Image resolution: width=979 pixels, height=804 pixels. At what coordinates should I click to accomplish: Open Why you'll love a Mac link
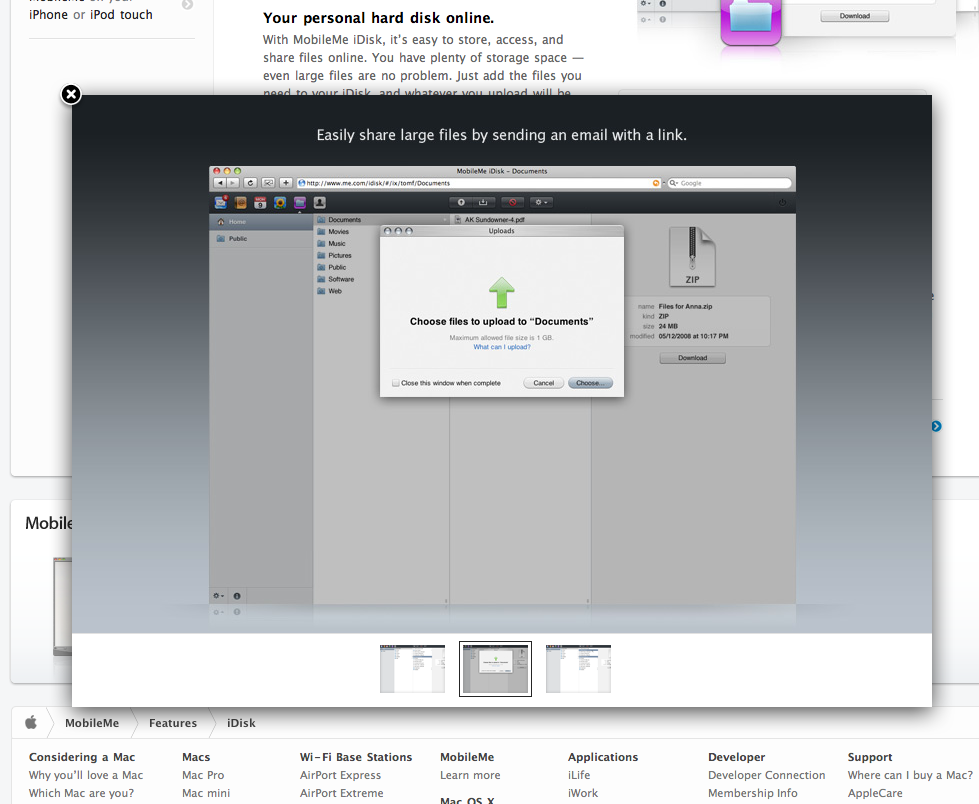[x=86, y=775]
